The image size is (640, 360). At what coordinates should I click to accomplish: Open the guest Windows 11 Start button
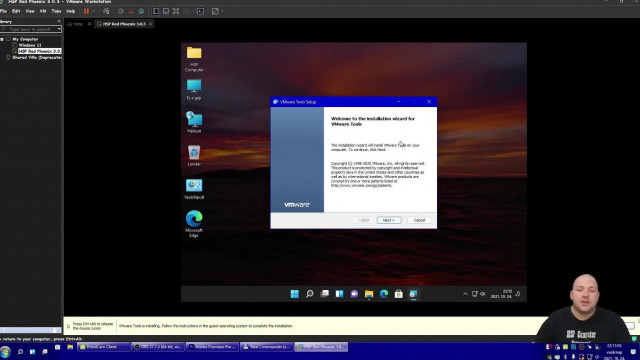pos(295,294)
